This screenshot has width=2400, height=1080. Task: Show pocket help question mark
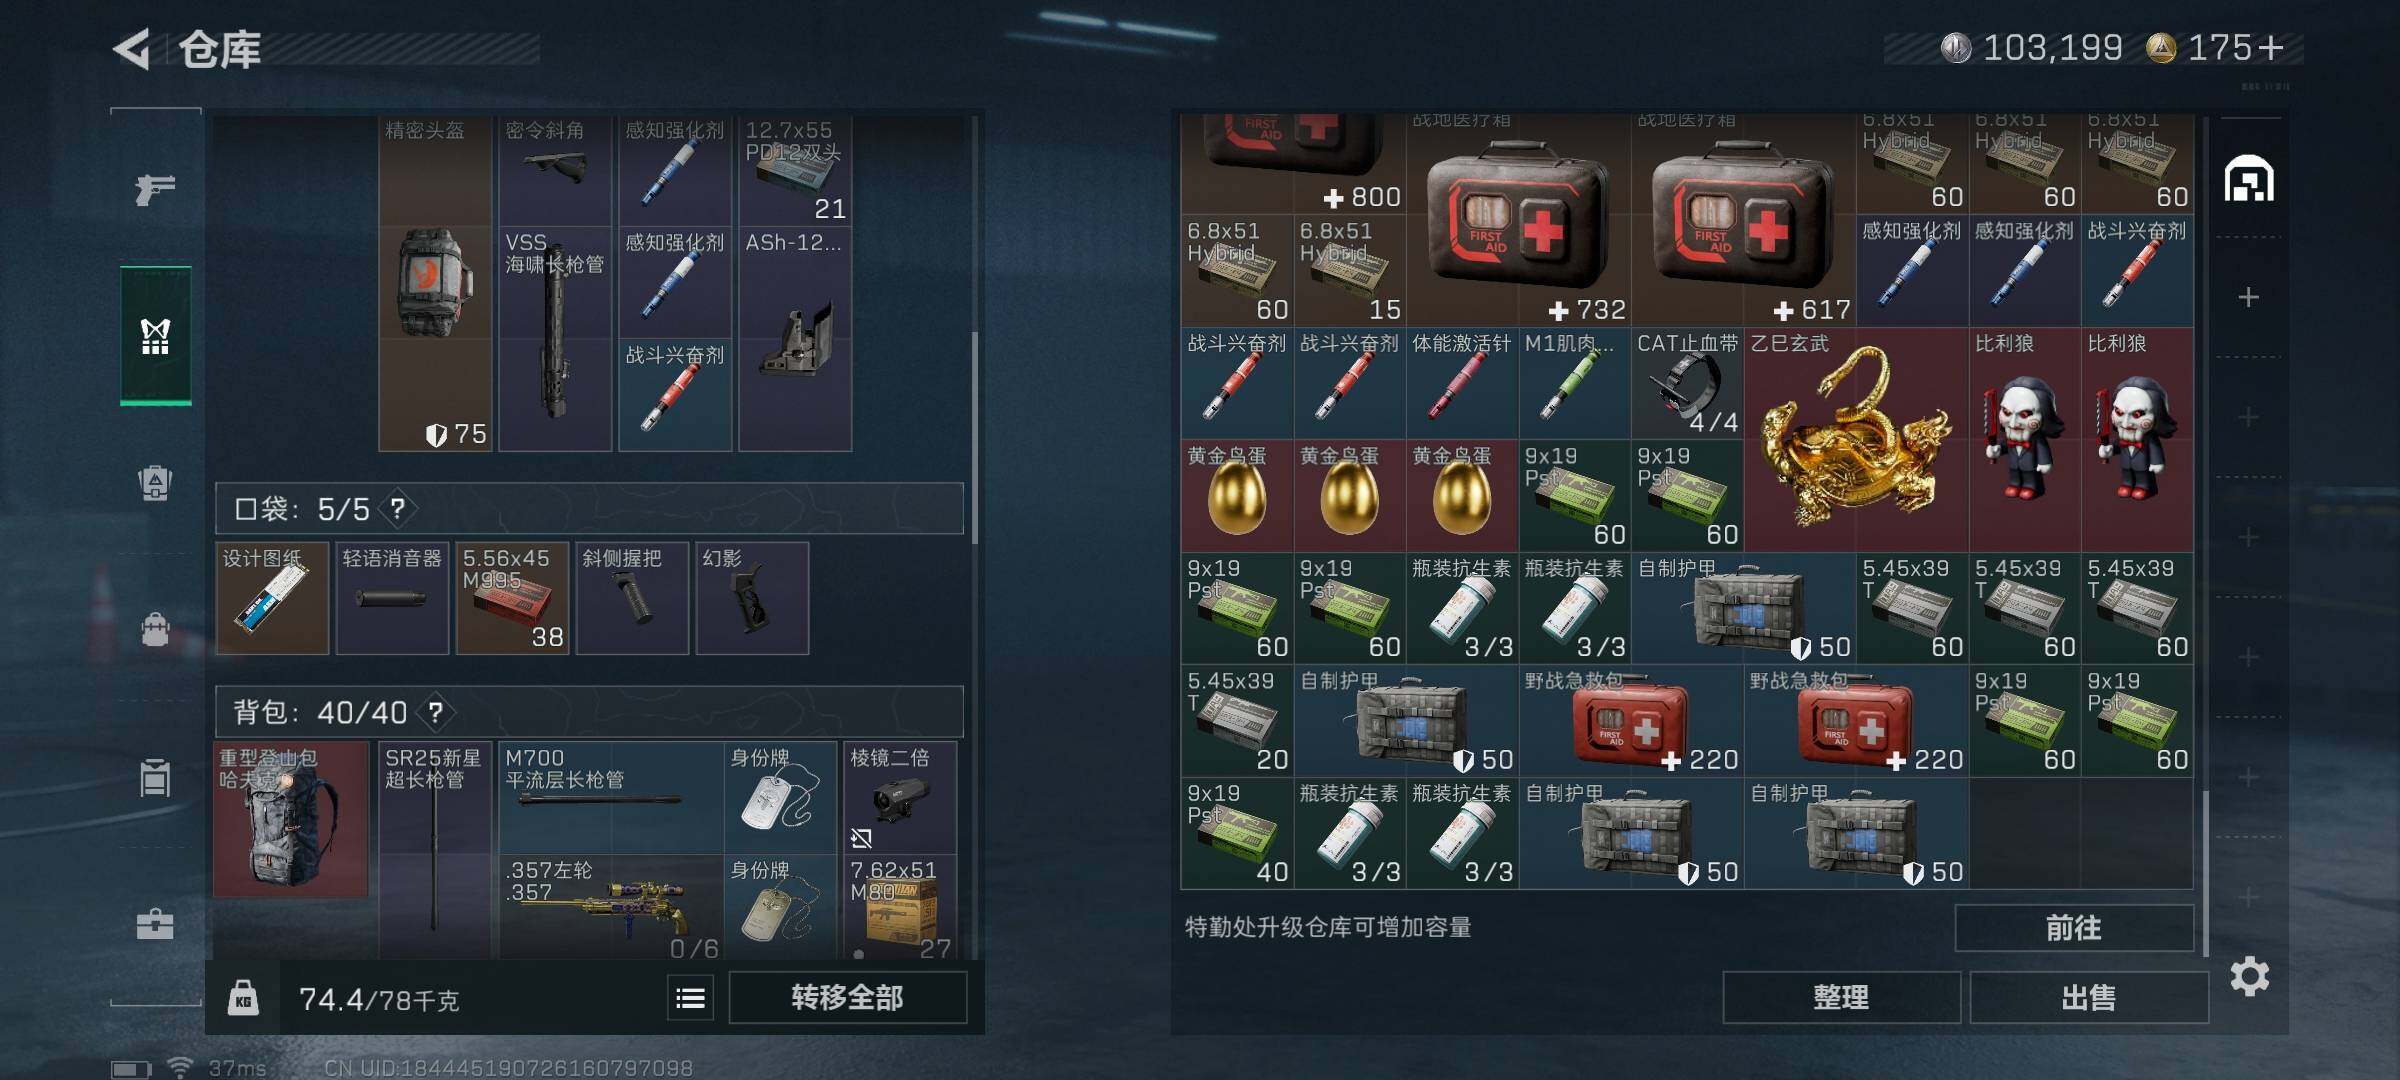(398, 509)
